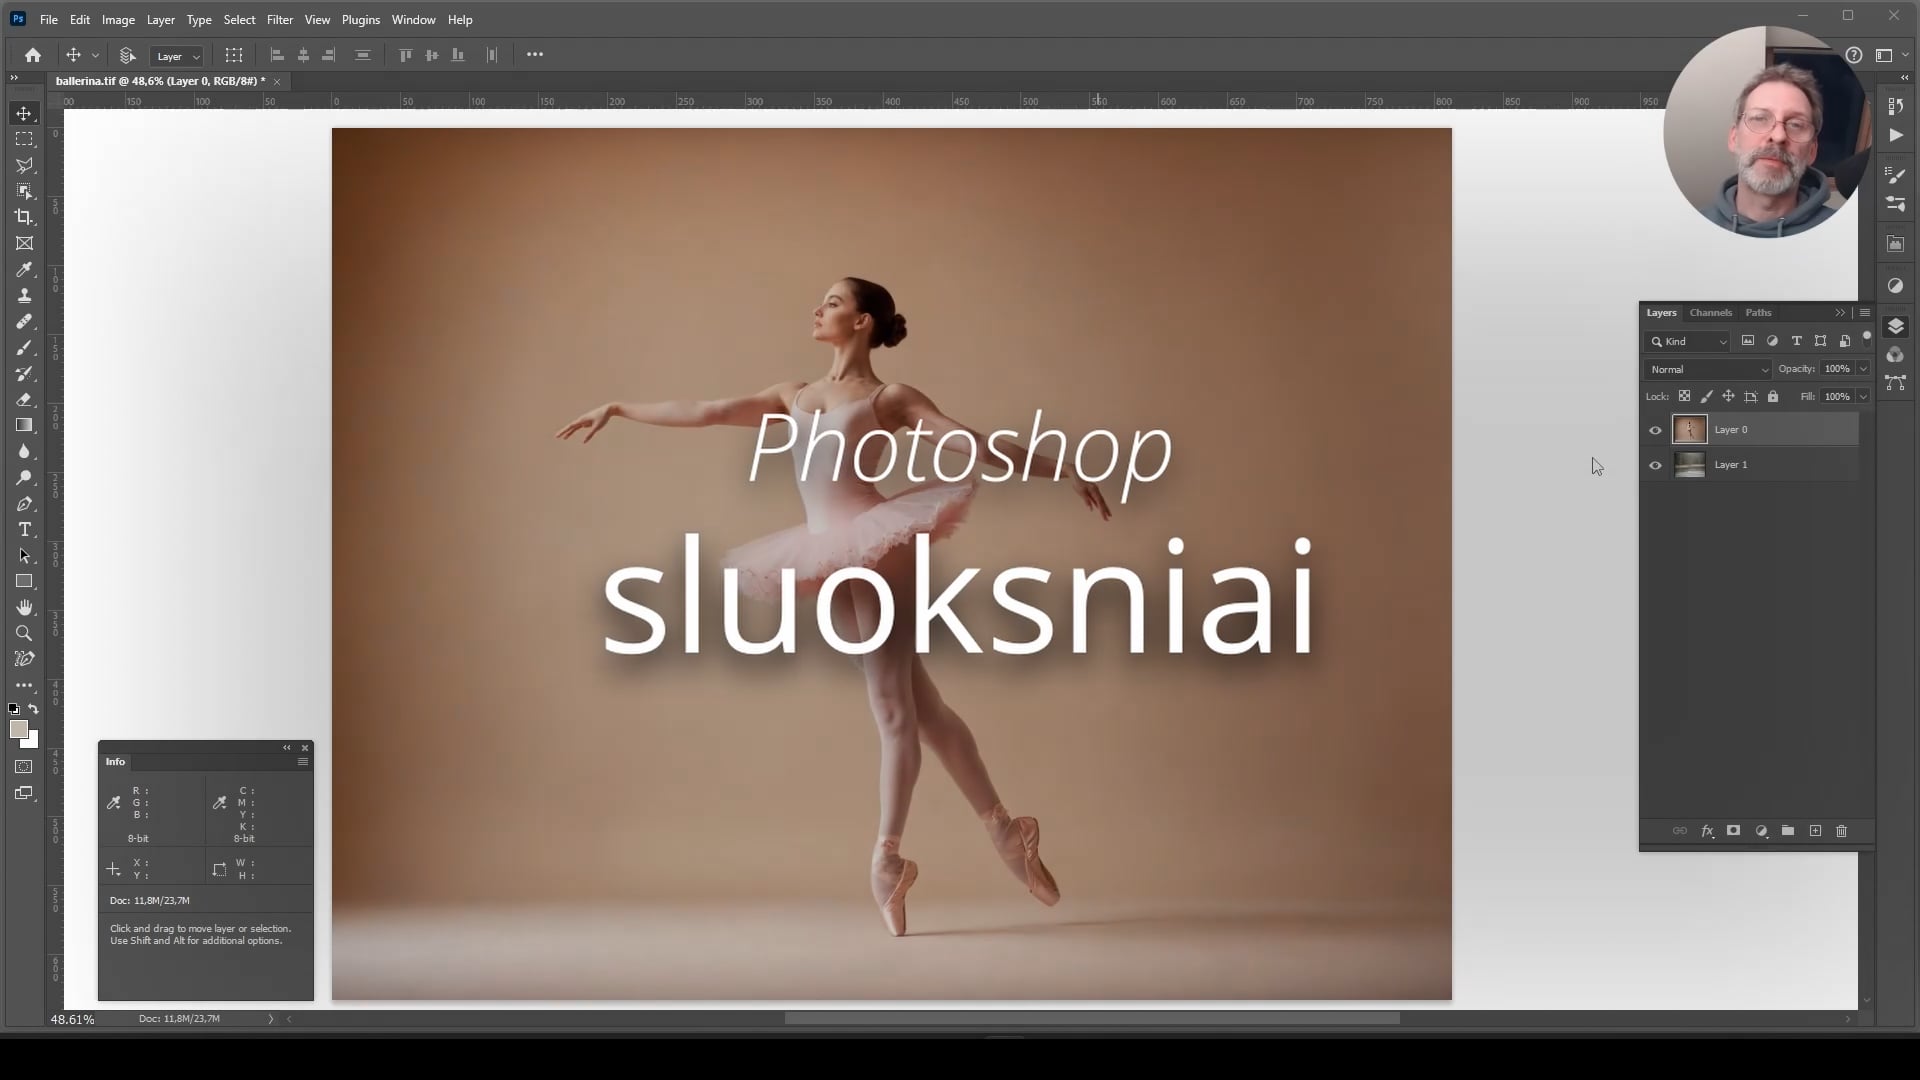Click the zoom percentage field 48.61%
Screen dimensions: 1920x1080
click(73, 1020)
